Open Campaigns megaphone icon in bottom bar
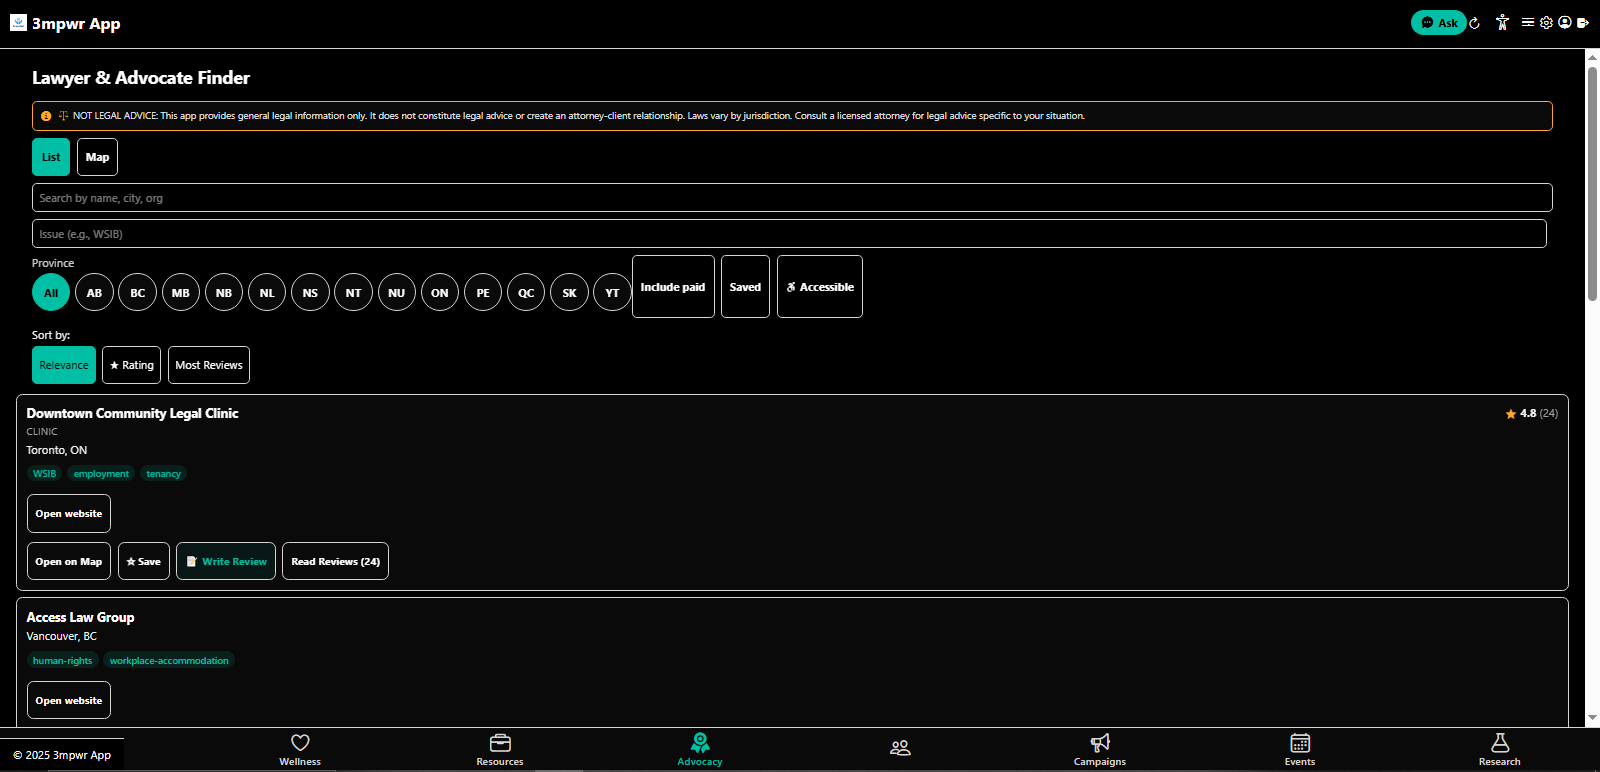 tap(1100, 749)
